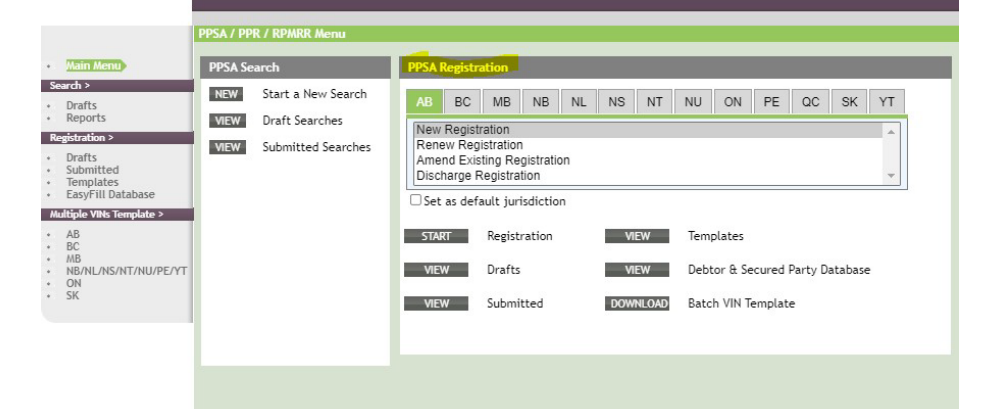Select Amend Existing Registration option
This screenshot has width=984, height=409.
tap(648, 161)
